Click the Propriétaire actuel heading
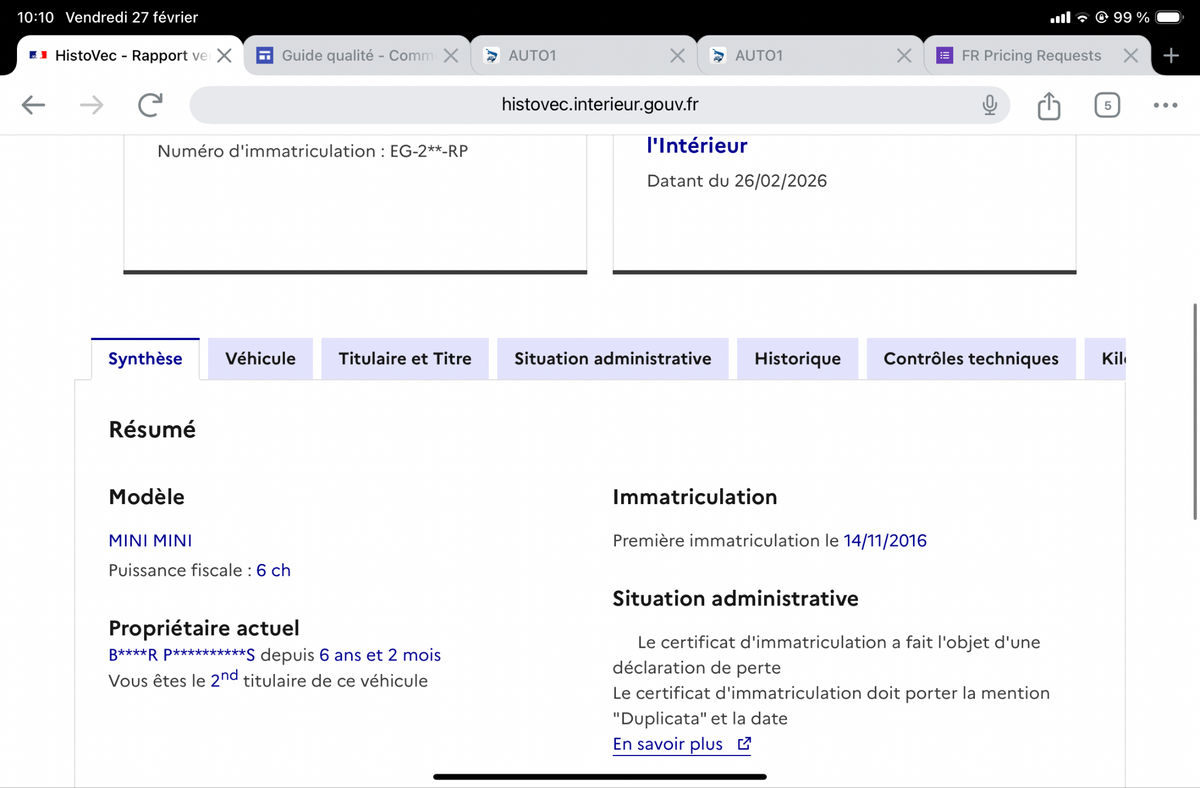Screen dimensions: 1200x788 (204, 628)
